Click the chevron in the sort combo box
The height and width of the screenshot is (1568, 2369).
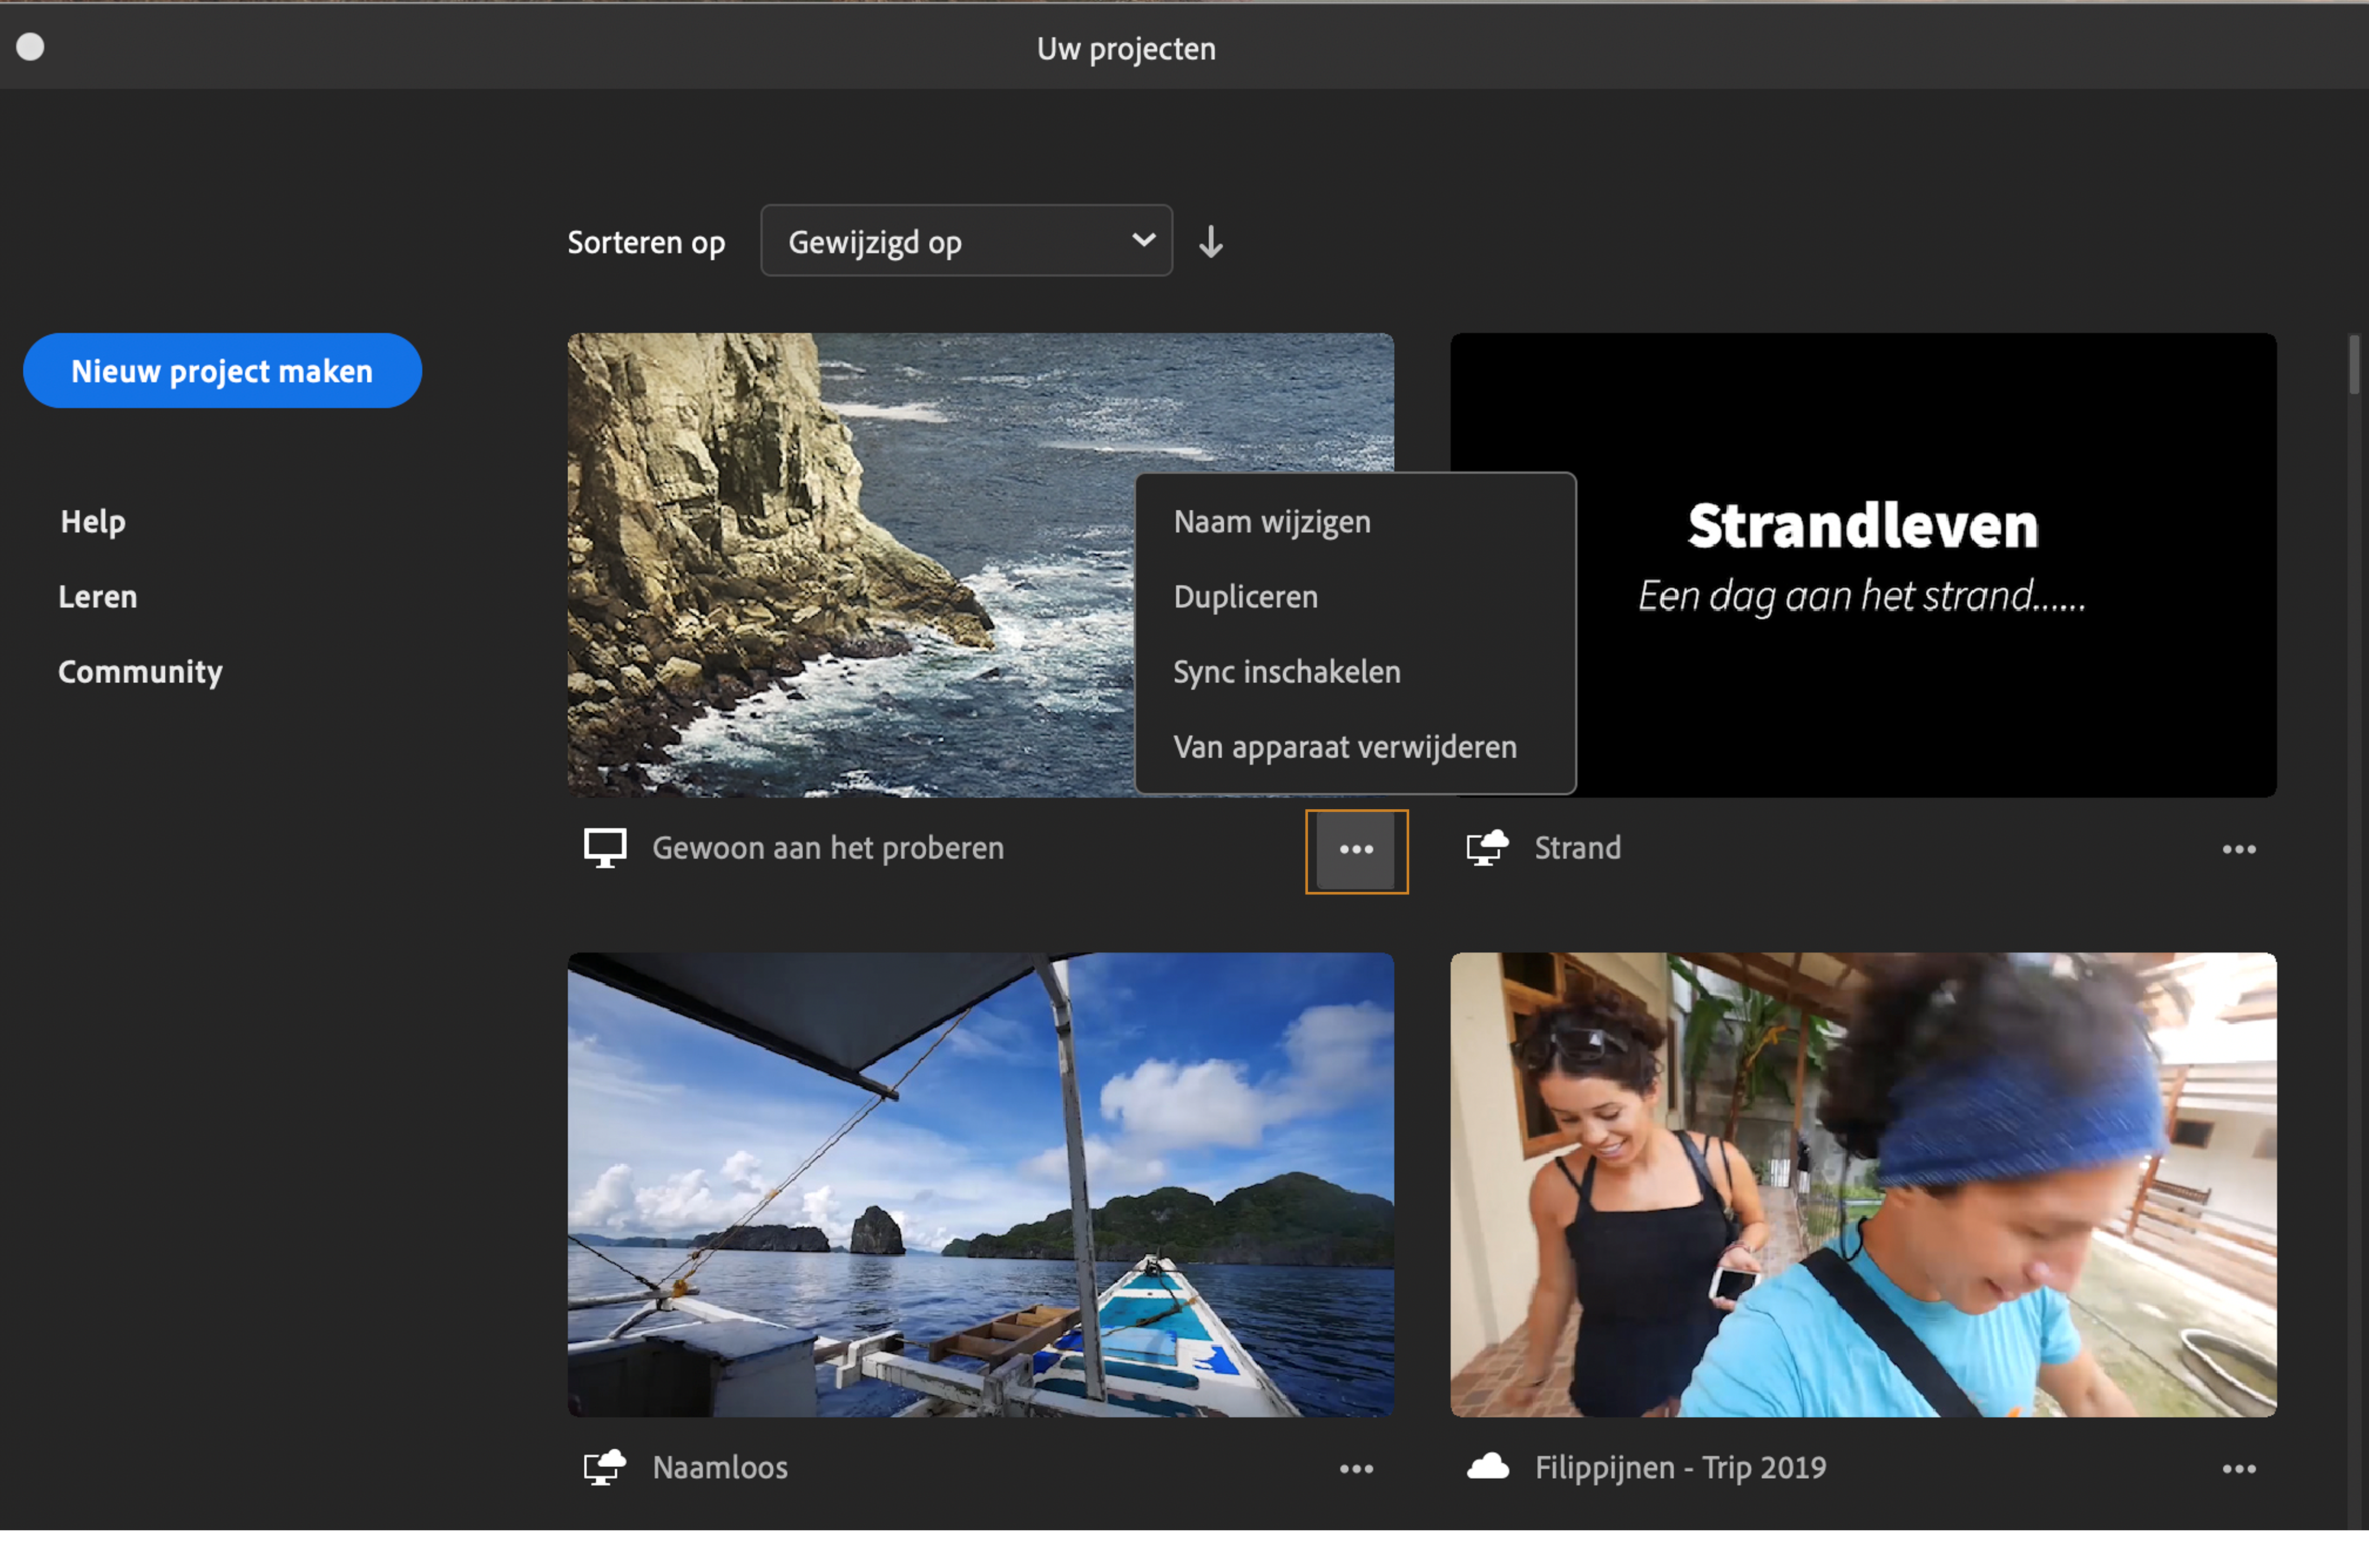pos(1143,240)
